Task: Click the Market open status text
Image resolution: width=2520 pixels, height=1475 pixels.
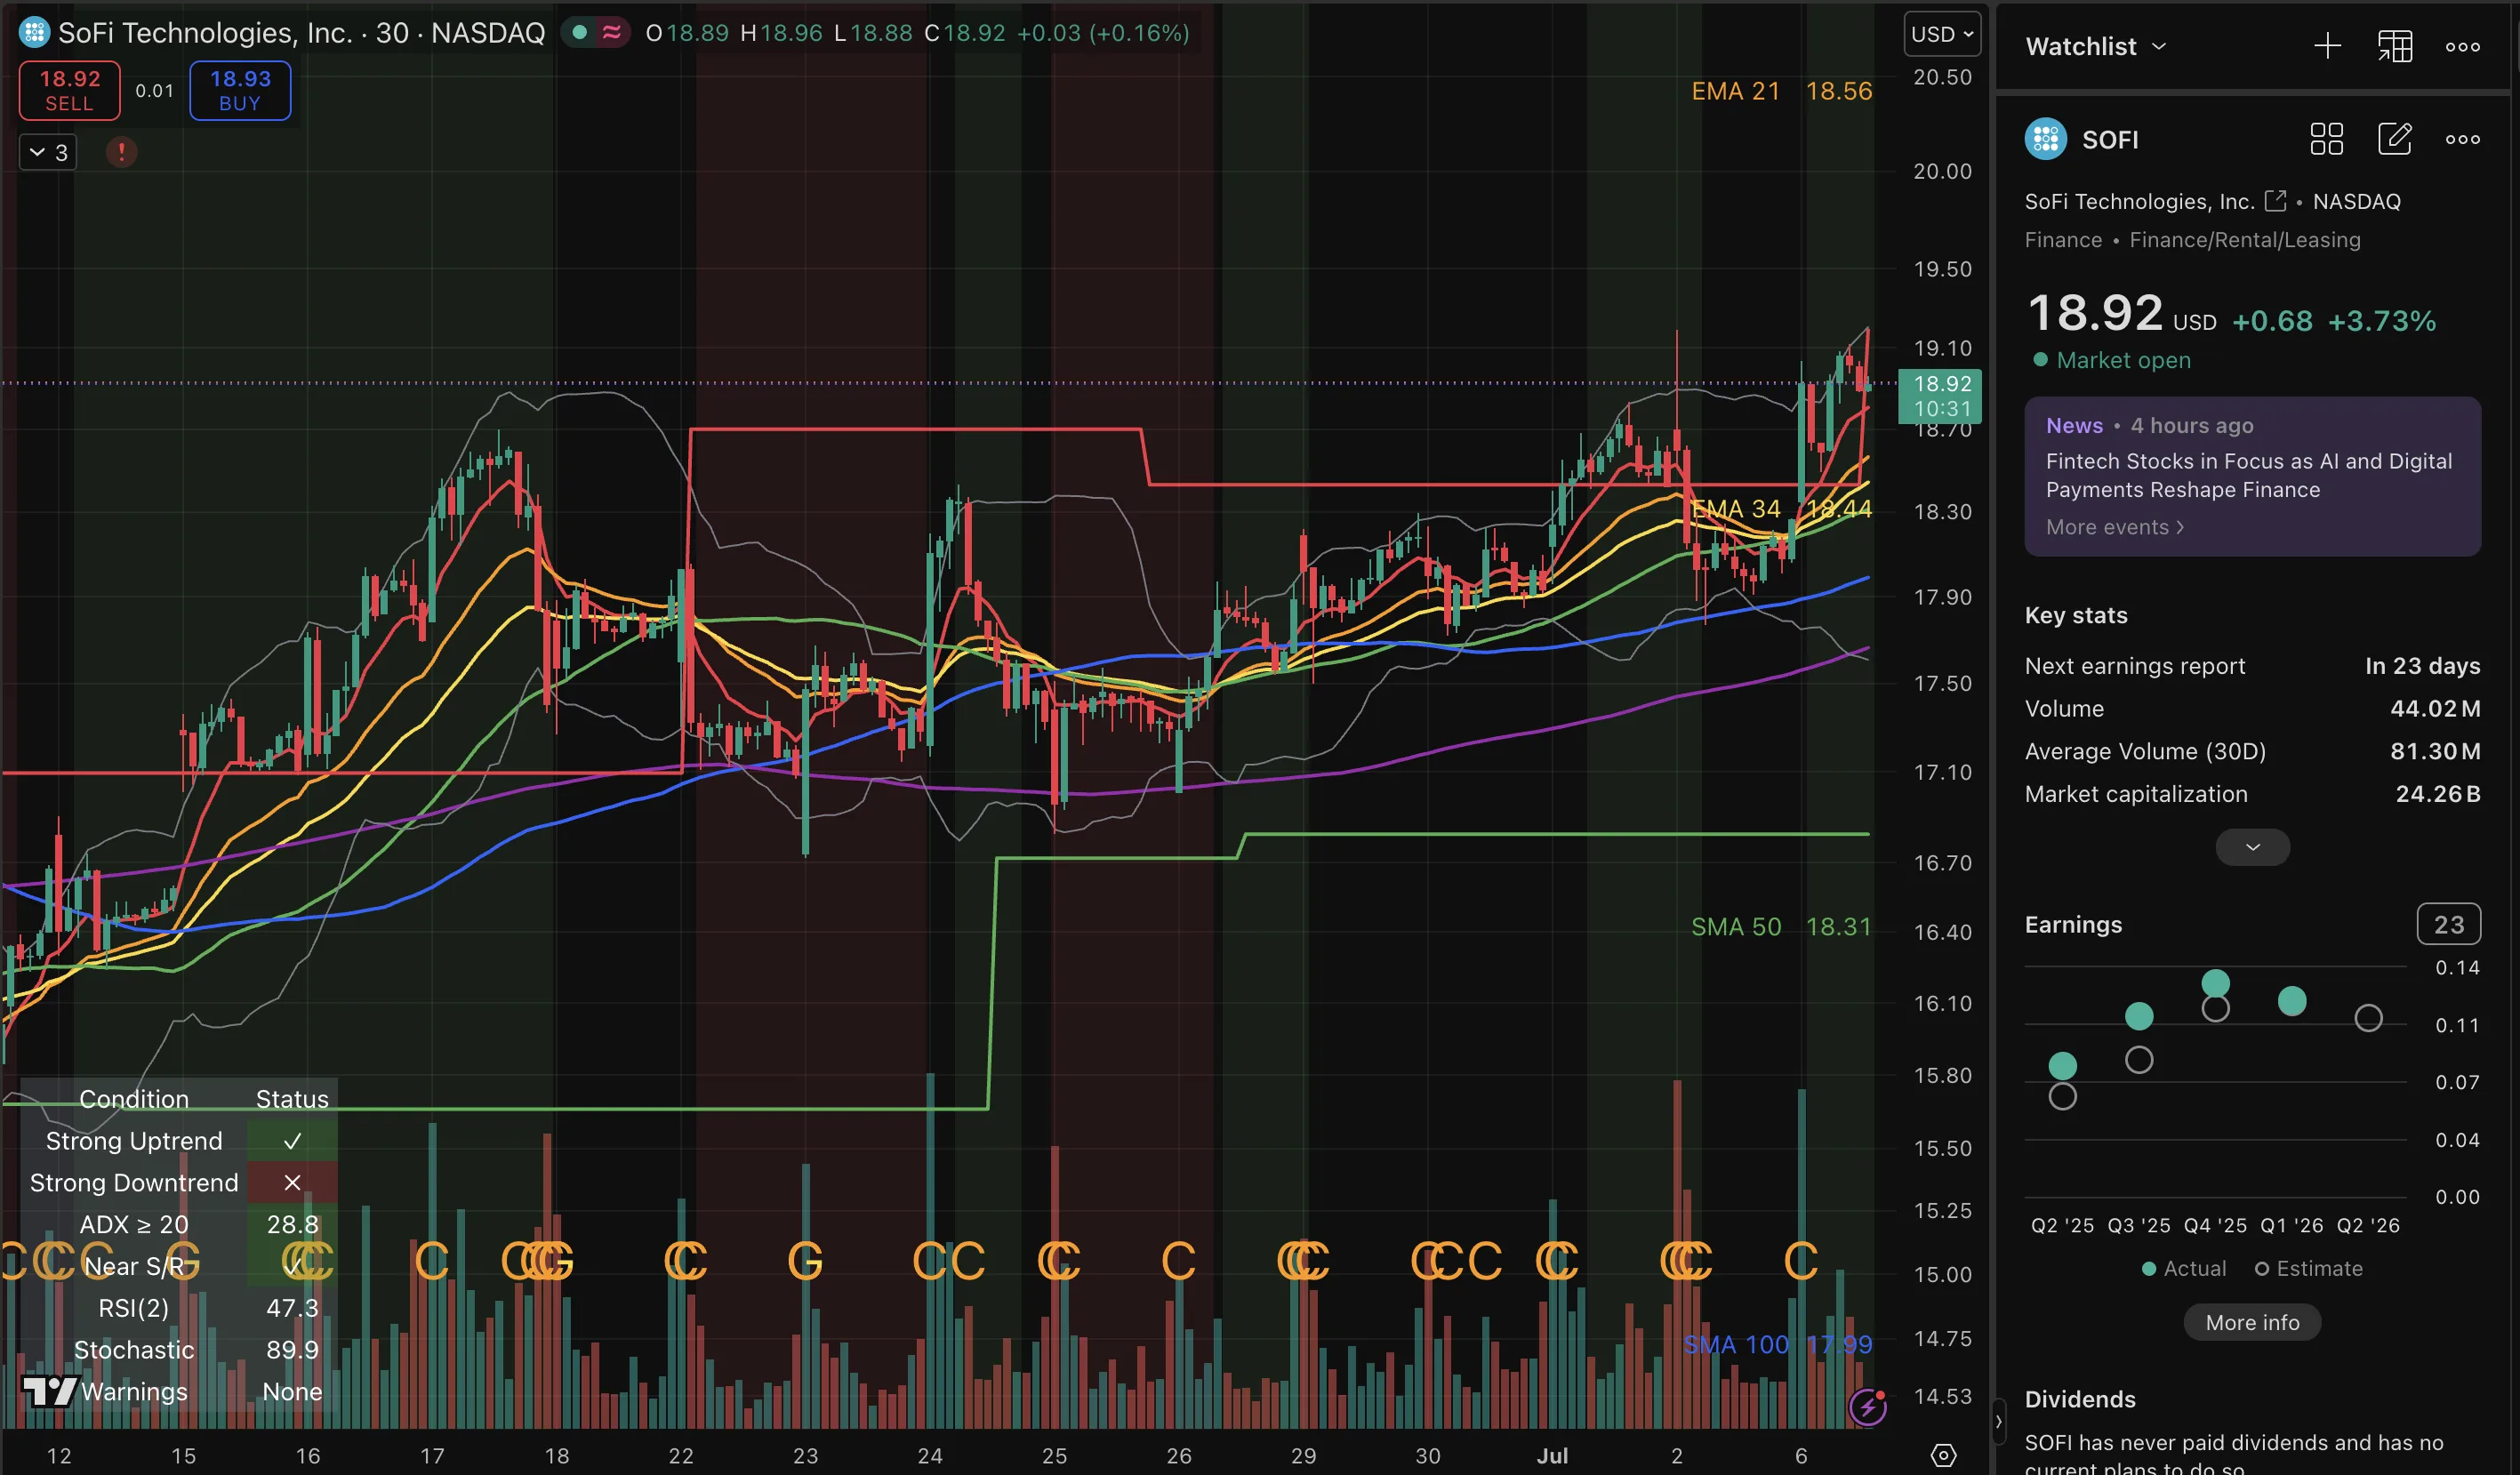Action: pos(2123,360)
